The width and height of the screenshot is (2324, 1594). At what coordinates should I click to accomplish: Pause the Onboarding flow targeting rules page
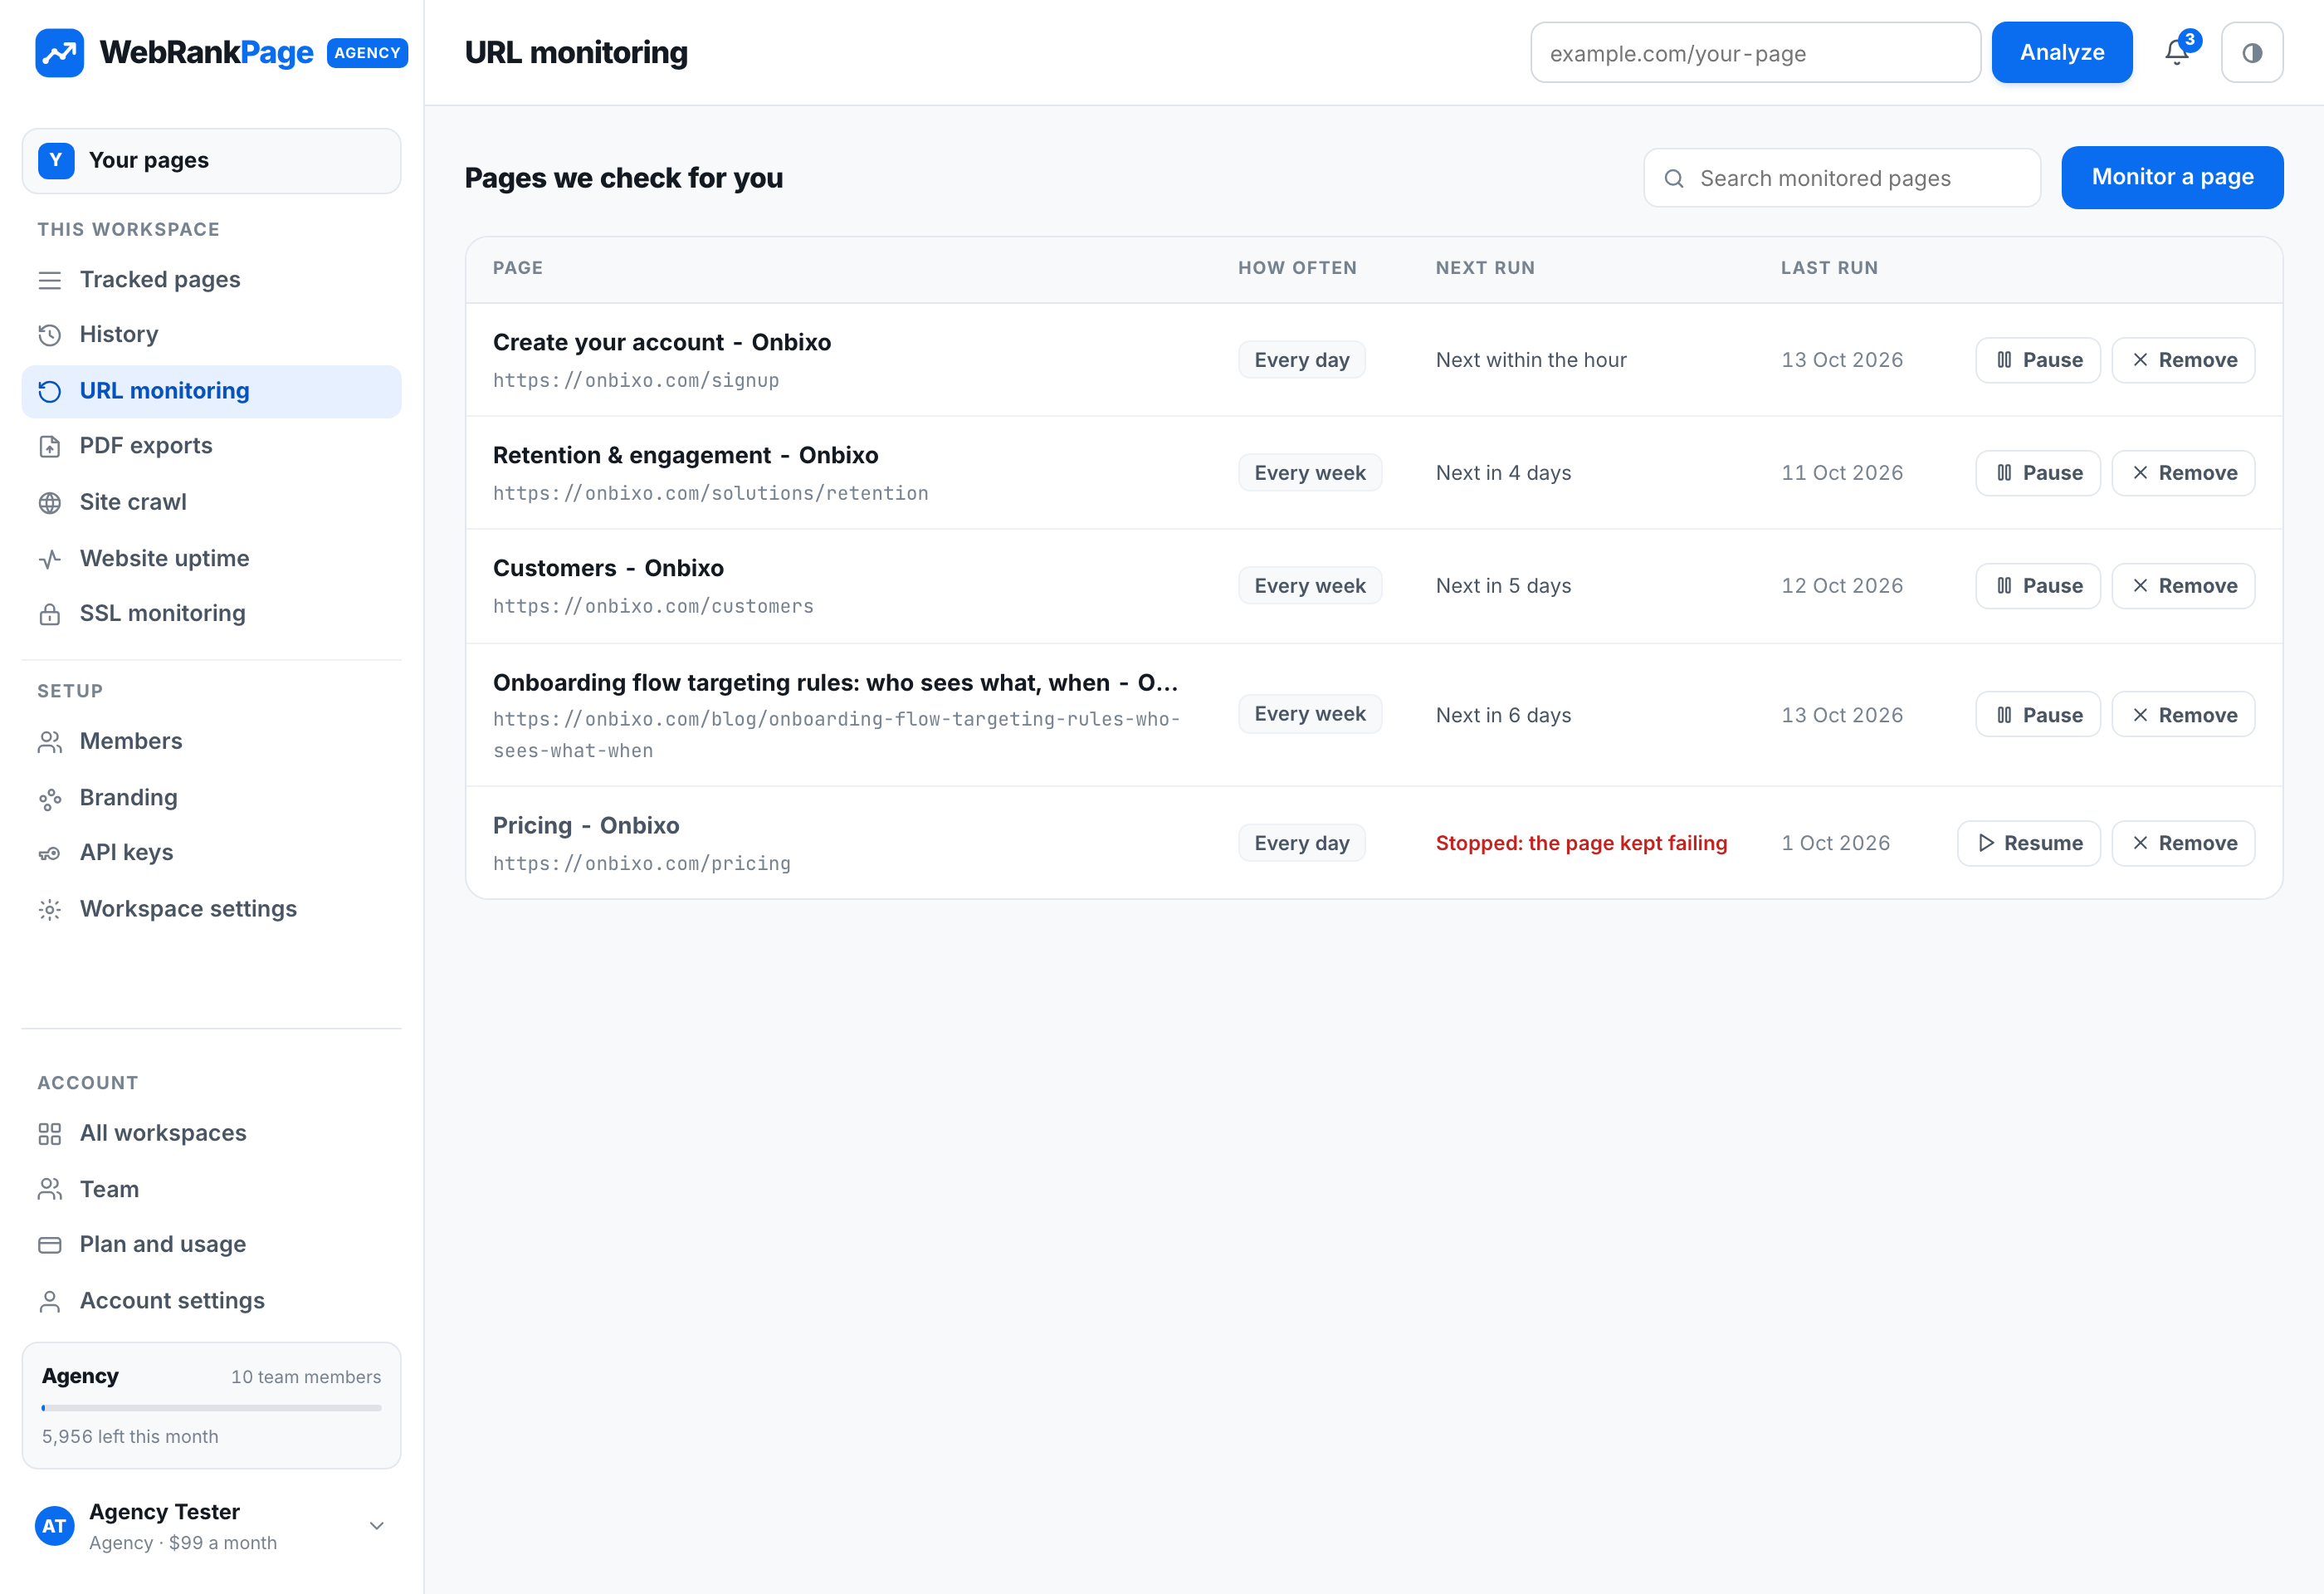pos(2037,715)
